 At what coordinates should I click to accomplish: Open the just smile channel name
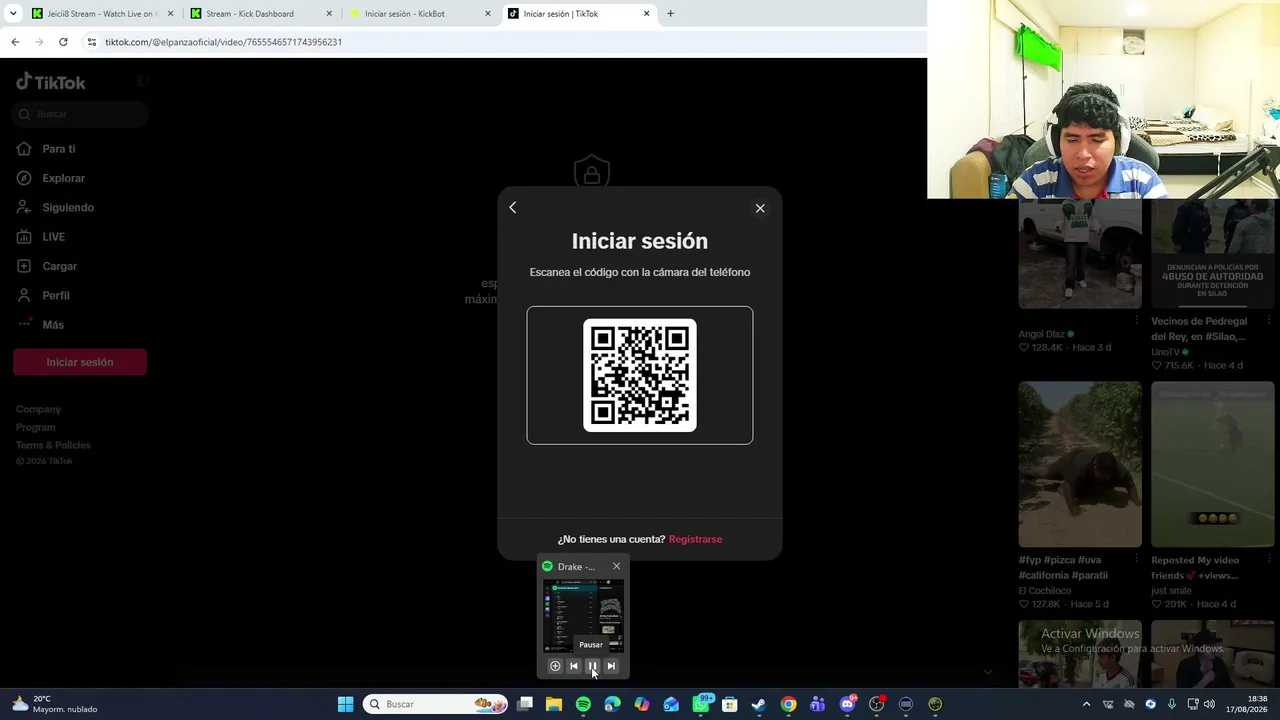(1171, 590)
